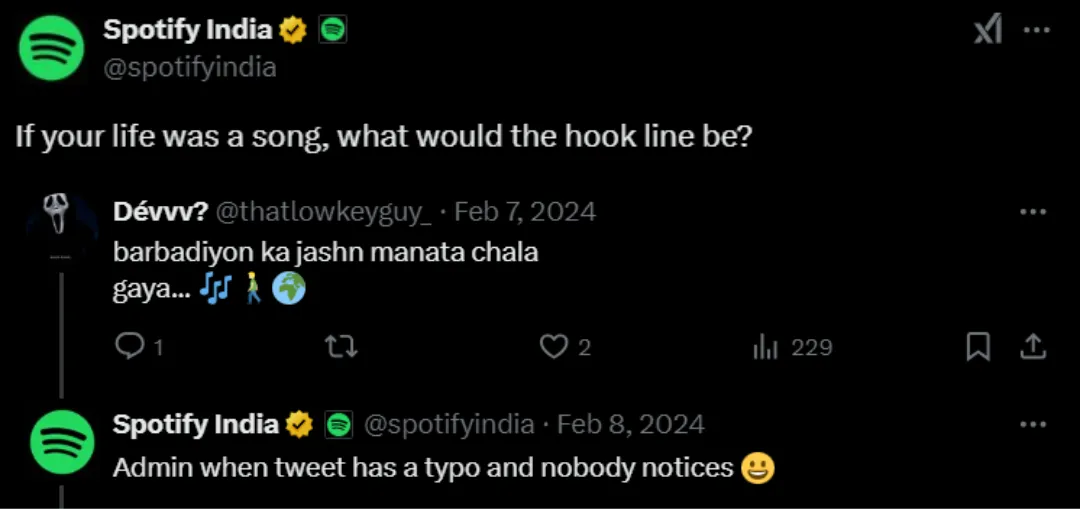Open the @thatlowkeyguy_ handle
1080x509 pixels.
click(324, 212)
